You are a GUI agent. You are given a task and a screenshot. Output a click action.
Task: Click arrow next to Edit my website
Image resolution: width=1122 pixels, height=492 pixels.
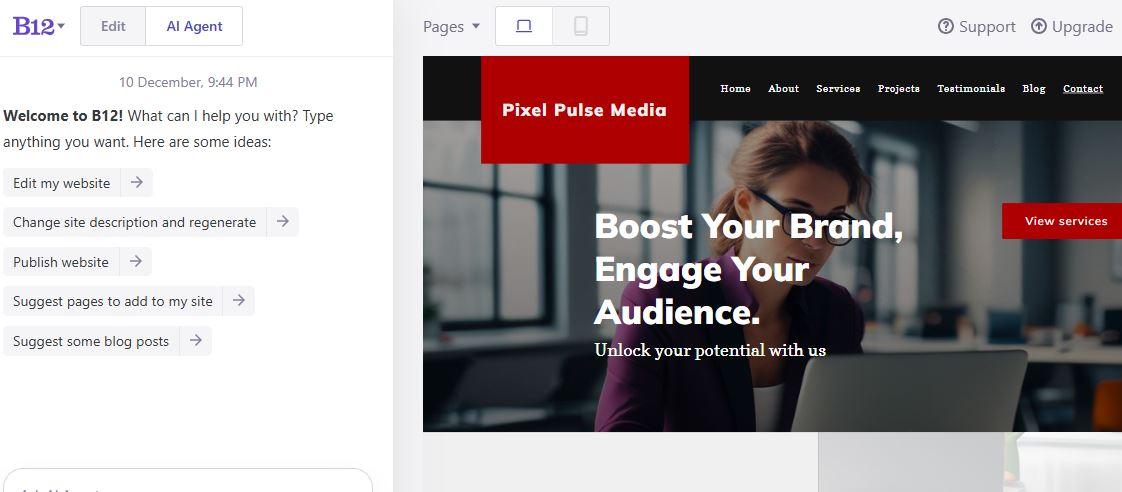pos(137,183)
